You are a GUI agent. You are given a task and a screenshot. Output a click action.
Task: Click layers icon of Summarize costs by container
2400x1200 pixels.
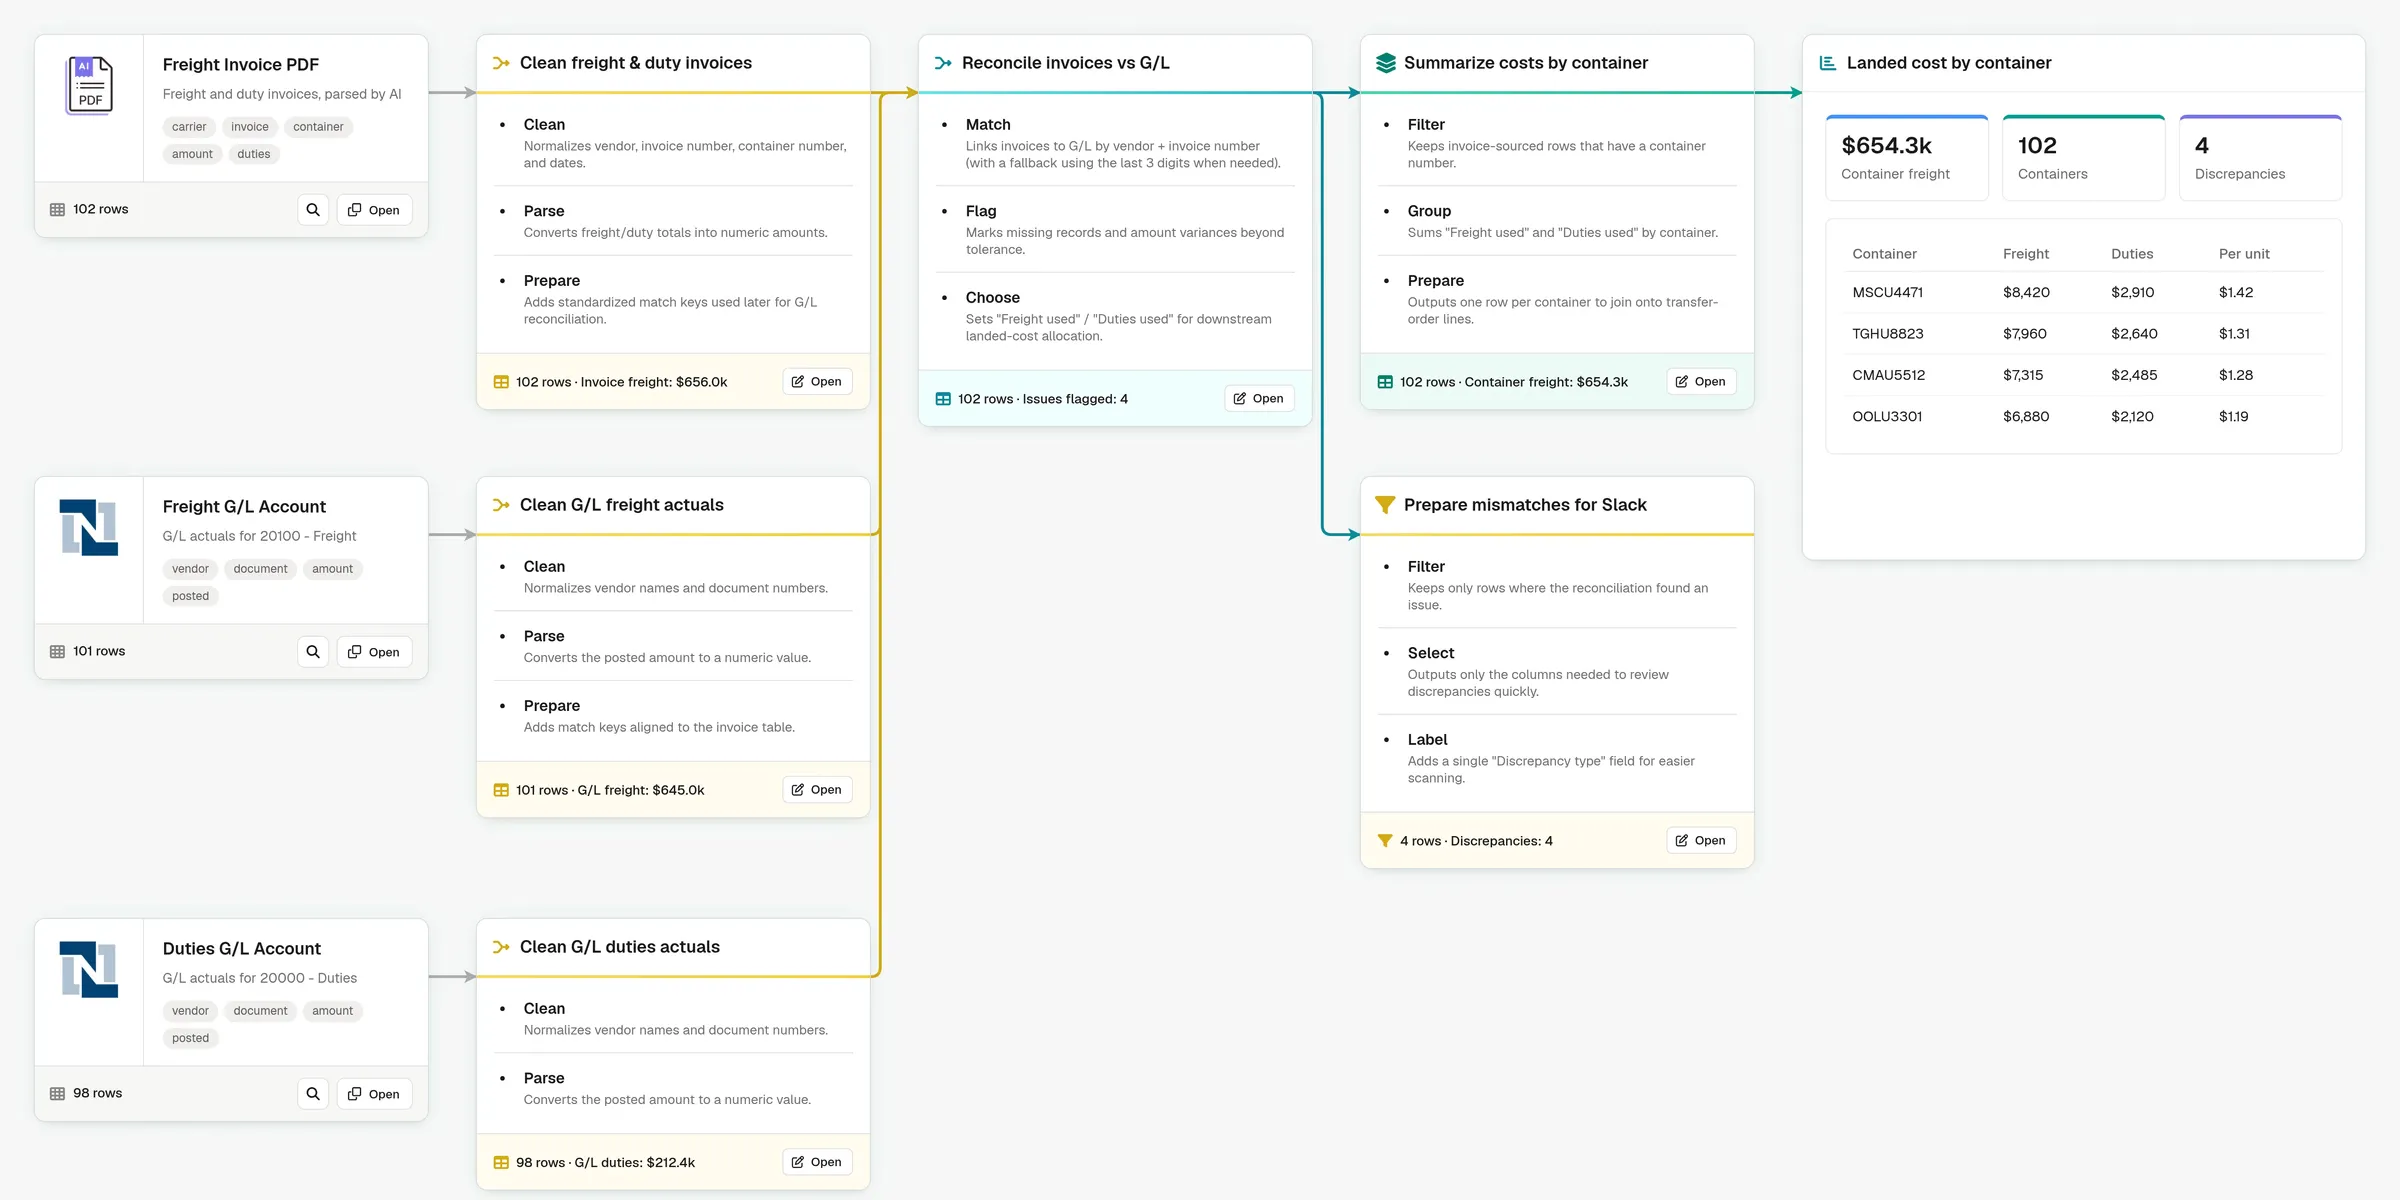coord(1385,63)
